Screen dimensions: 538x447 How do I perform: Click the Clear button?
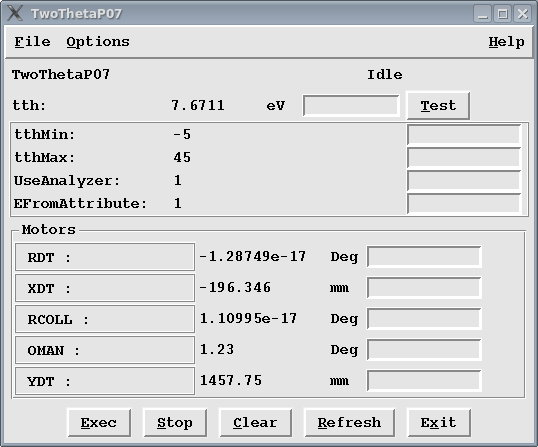pos(255,423)
